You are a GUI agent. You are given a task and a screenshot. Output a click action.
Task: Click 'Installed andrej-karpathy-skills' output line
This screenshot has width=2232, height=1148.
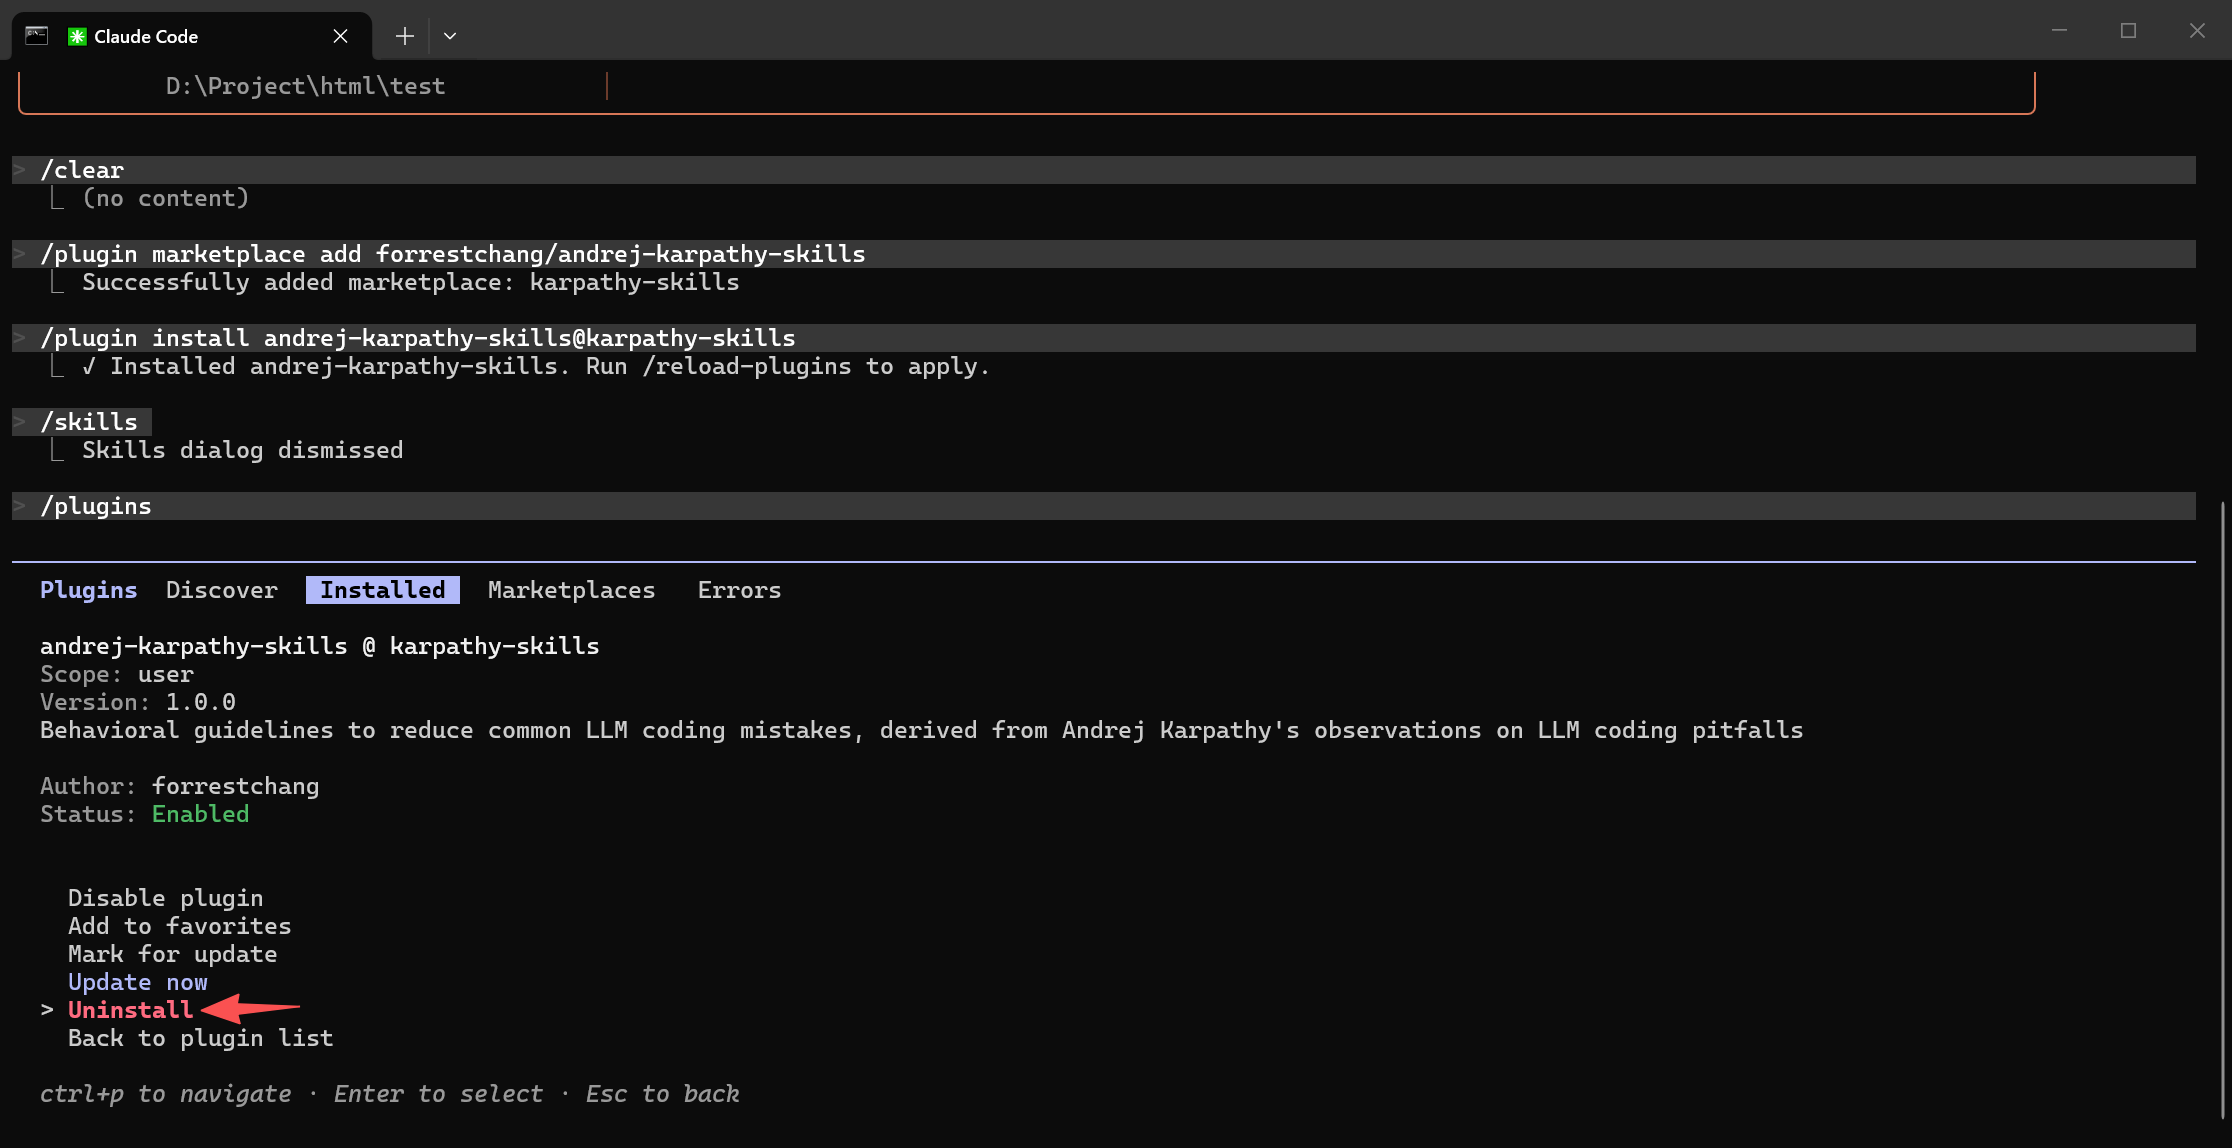click(x=536, y=366)
